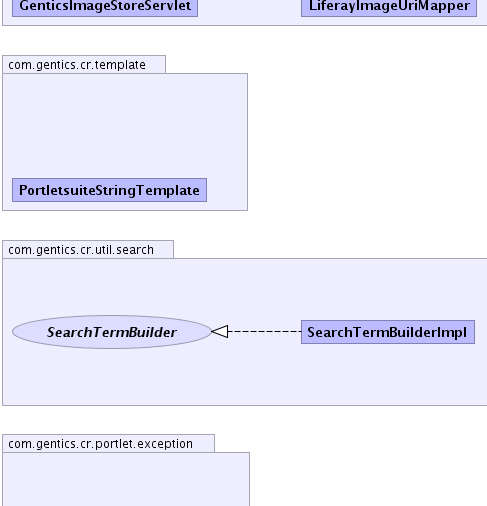Select the SearchTermBuilder interface ellipse
Viewport: 487px width, 506px height.
pyautogui.click(x=112, y=332)
